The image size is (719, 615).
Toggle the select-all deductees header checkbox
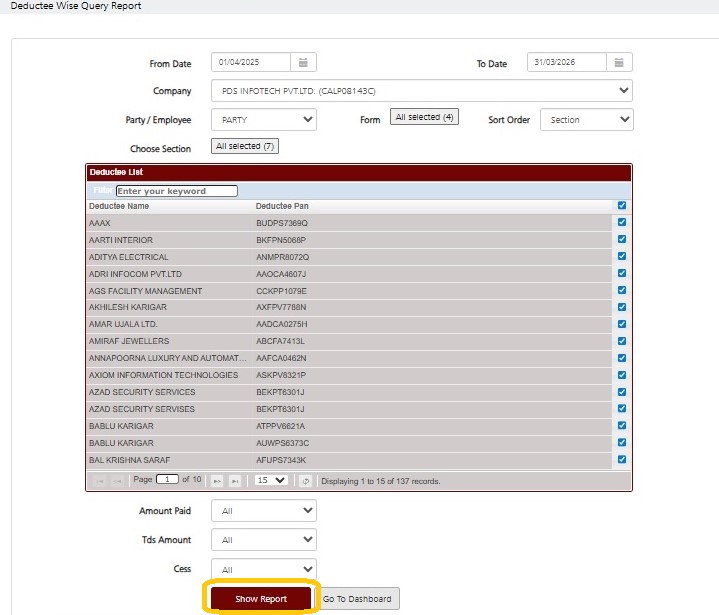click(622, 205)
